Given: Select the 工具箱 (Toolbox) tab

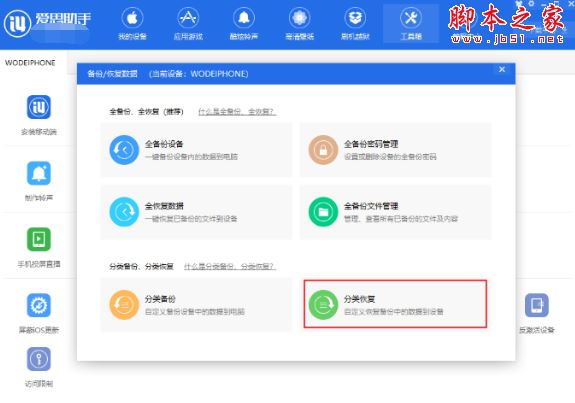Looking at the screenshot, I should (411, 23).
